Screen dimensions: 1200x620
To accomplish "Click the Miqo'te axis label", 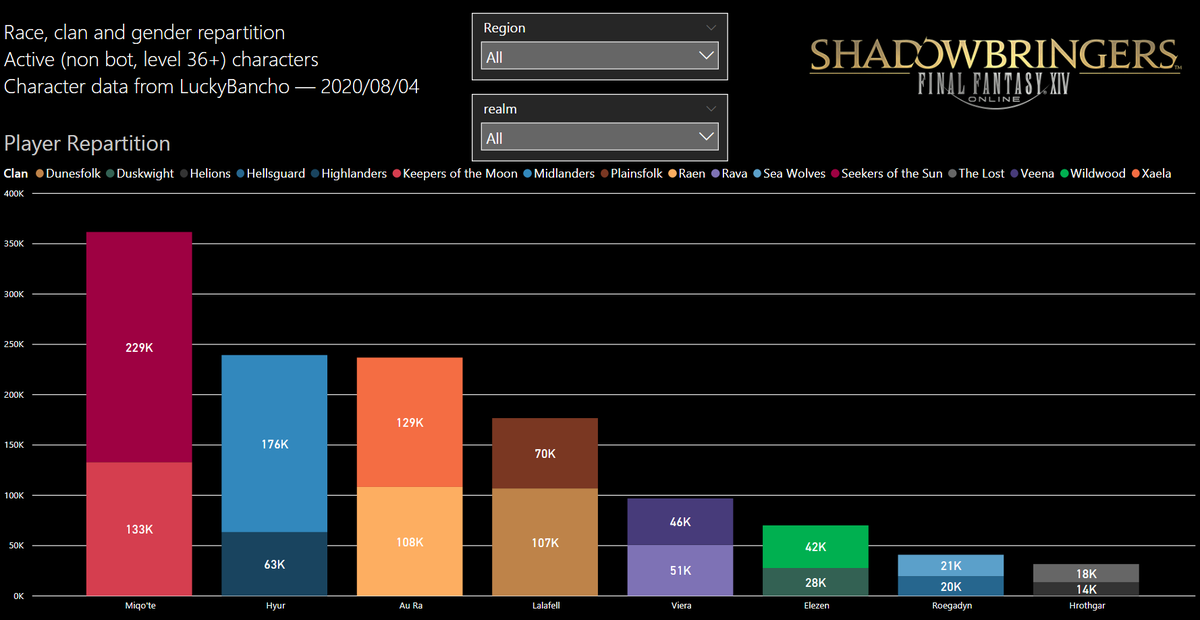I will 139,606.
